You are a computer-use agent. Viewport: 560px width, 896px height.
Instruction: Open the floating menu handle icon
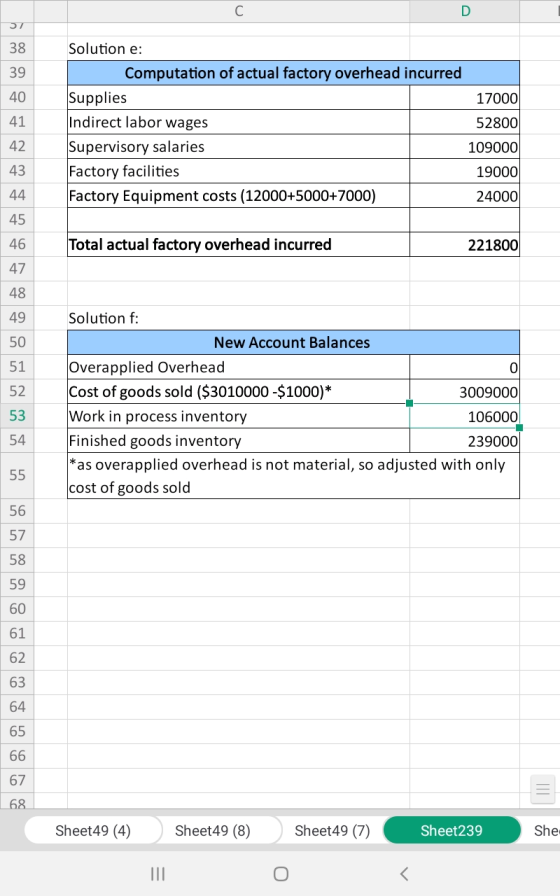coord(543,790)
